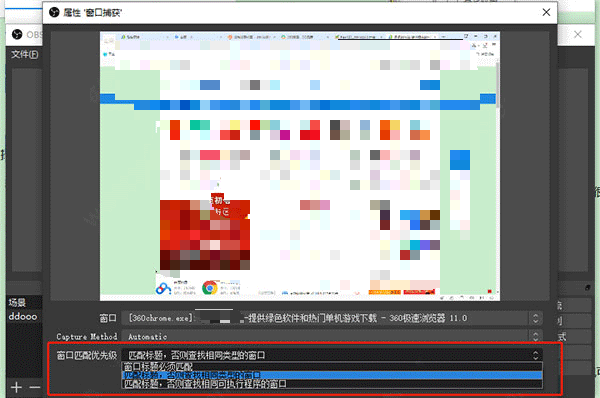Screen dimensions: 600x398
Task: Expand the 窗口匹配优先级 dropdown
Action: coord(331,355)
